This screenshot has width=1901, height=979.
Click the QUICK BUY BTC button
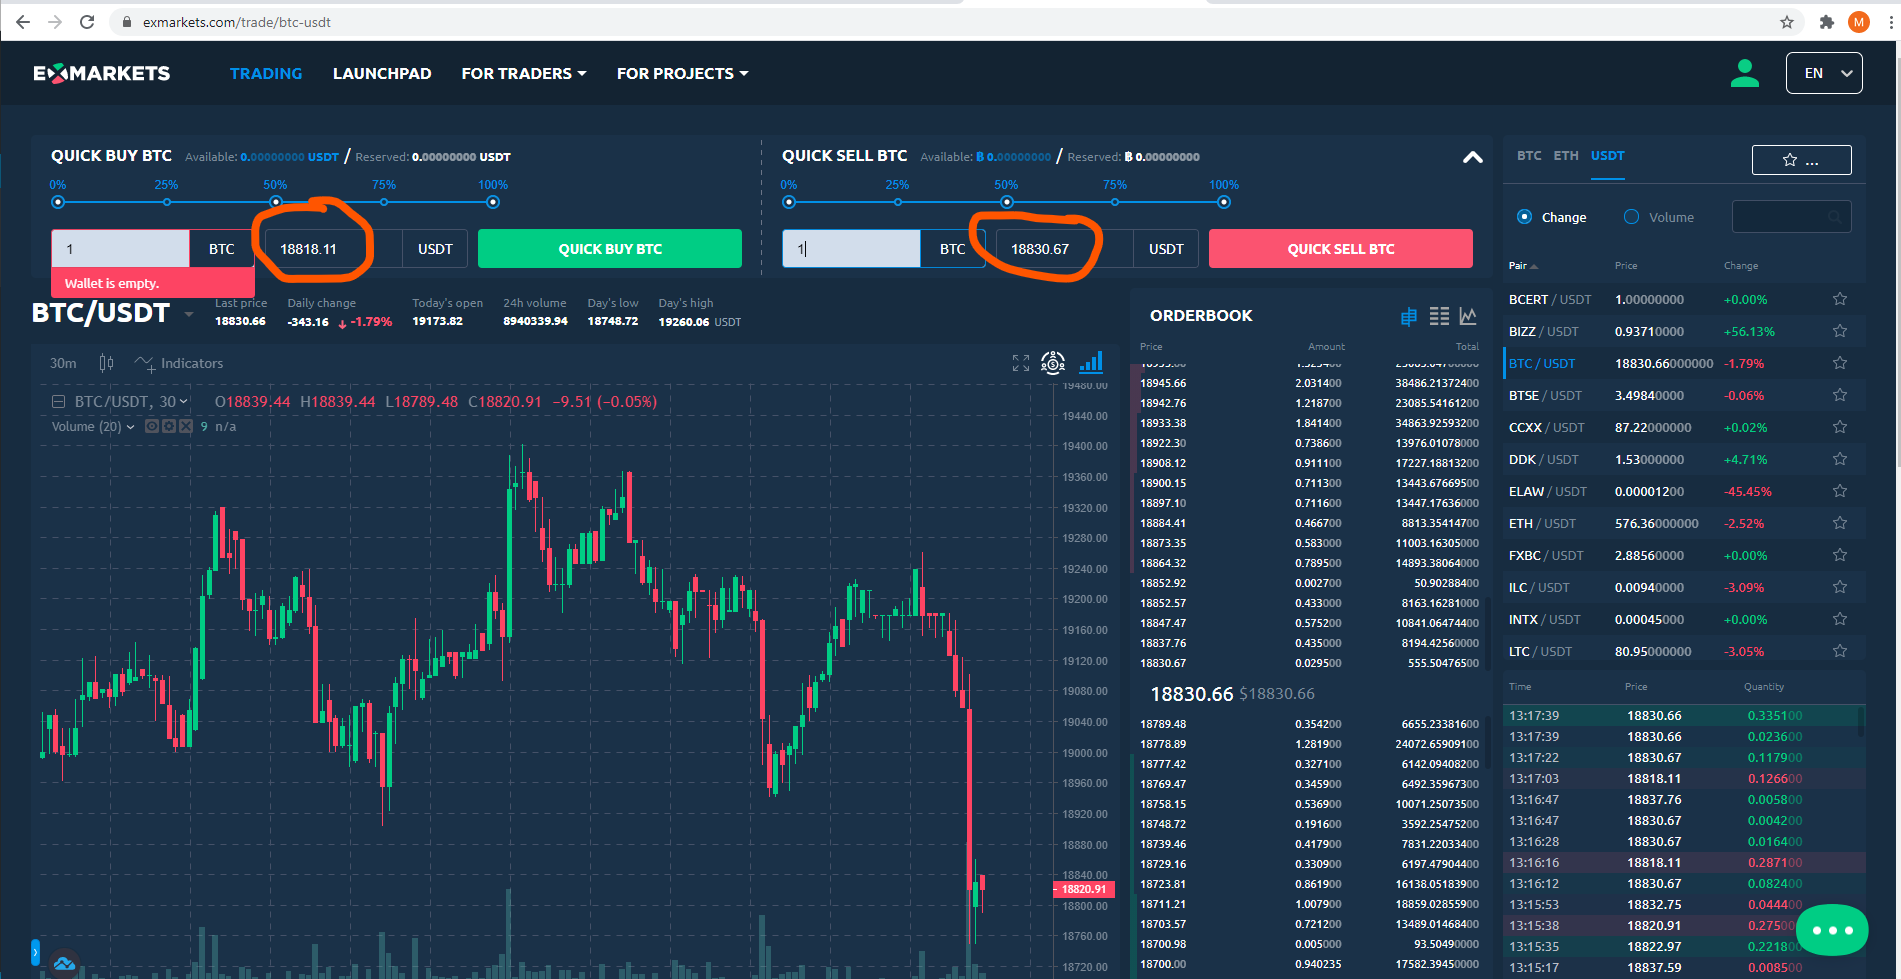coord(610,249)
